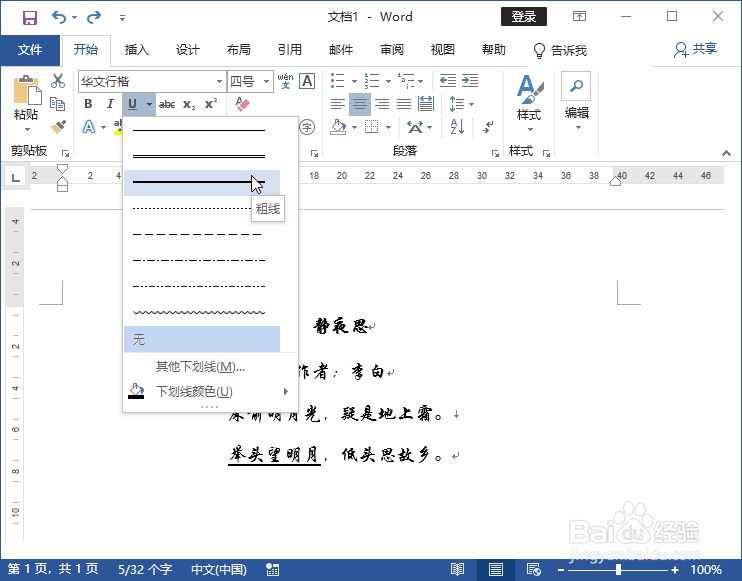The height and width of the screenshot is (581, 742).
Task: Toggle justify alignment
Action: (404, 104)
